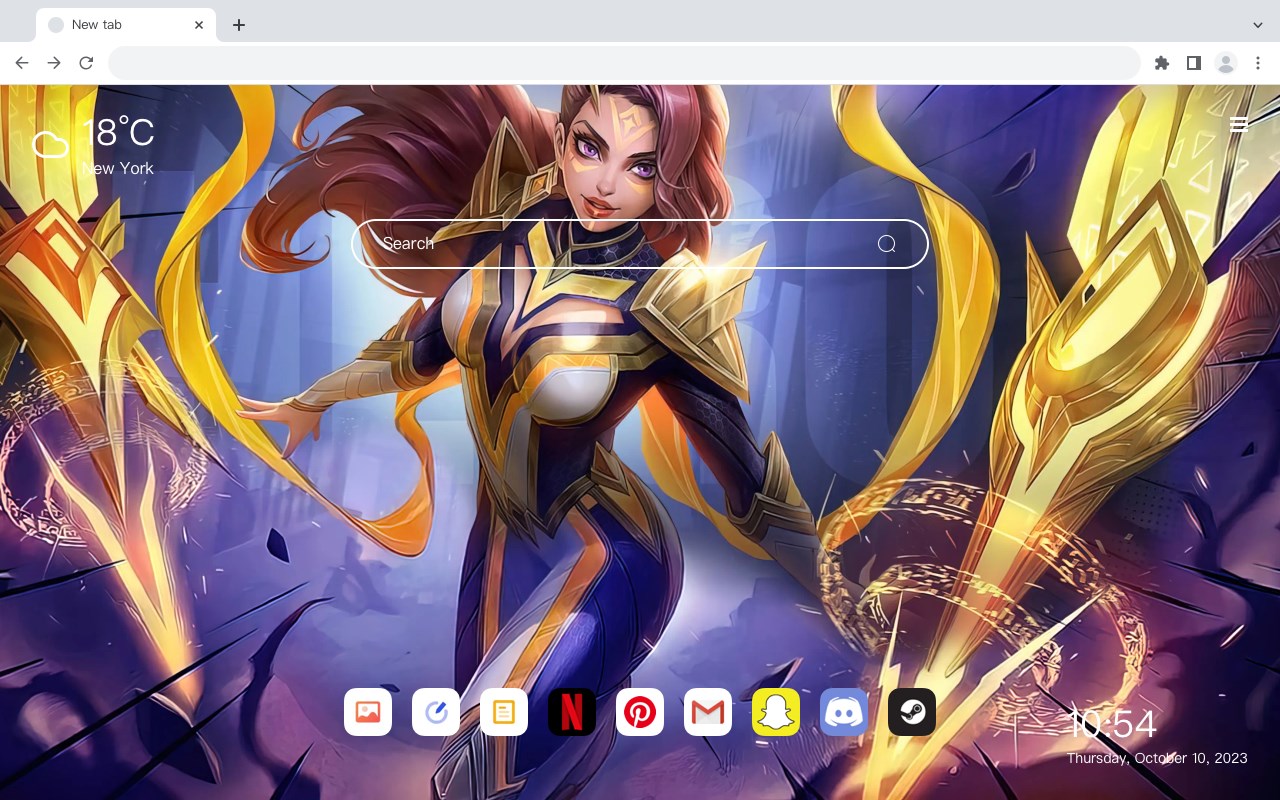Launch Pinterest from the dock
1280x800 pixels.
640,712
